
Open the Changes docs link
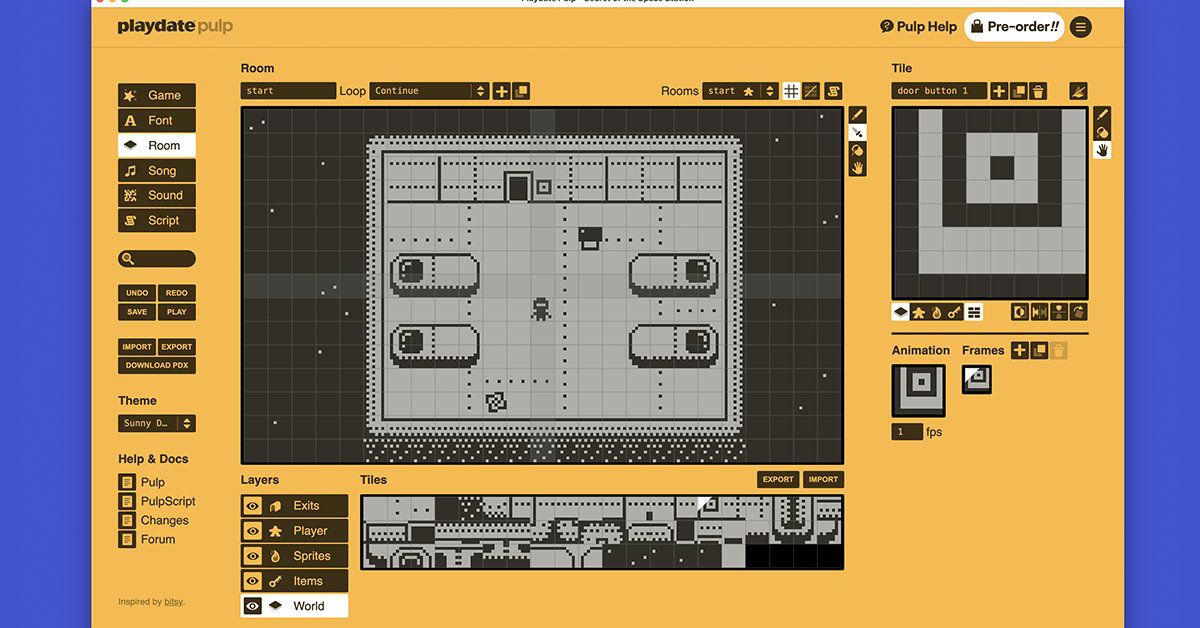pyautogui.click(x=154, y=520)
